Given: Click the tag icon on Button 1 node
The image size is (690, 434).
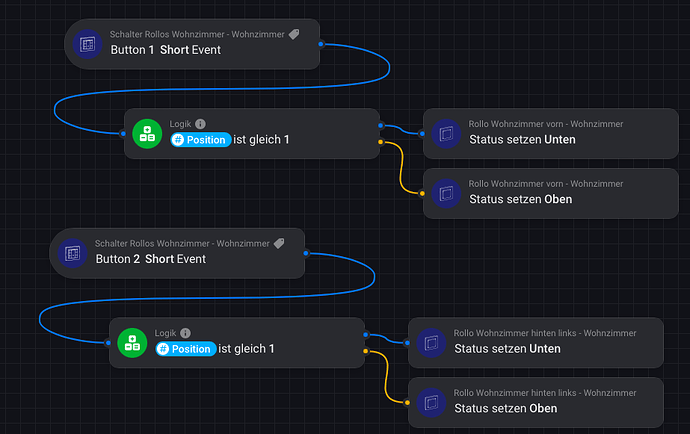Looking at the screenshot, I should tap(294, 34).
